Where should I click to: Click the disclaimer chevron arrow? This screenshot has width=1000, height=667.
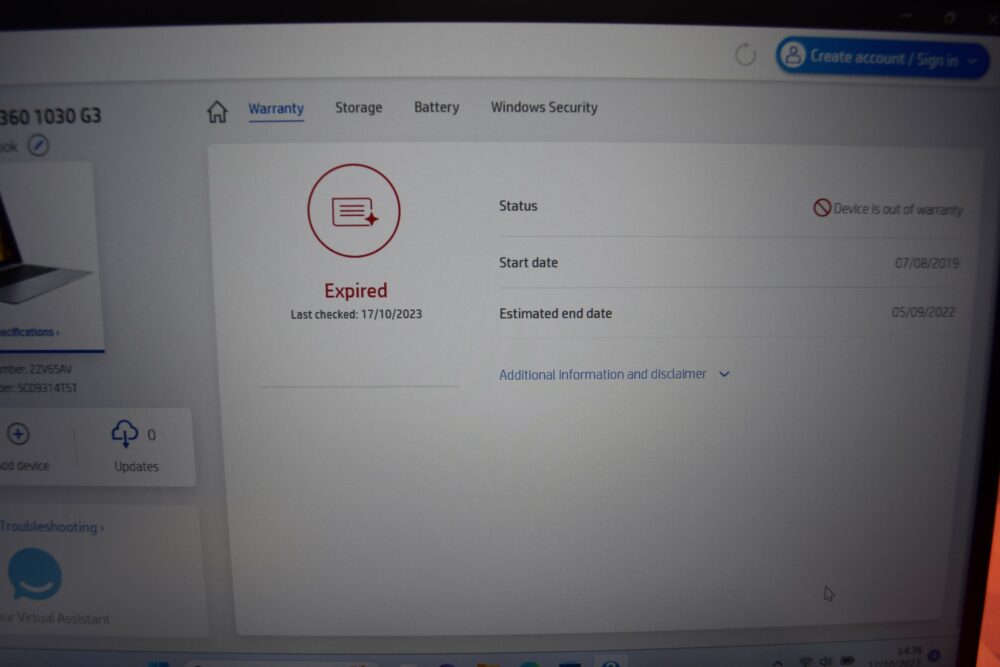(x=724, y=374)
